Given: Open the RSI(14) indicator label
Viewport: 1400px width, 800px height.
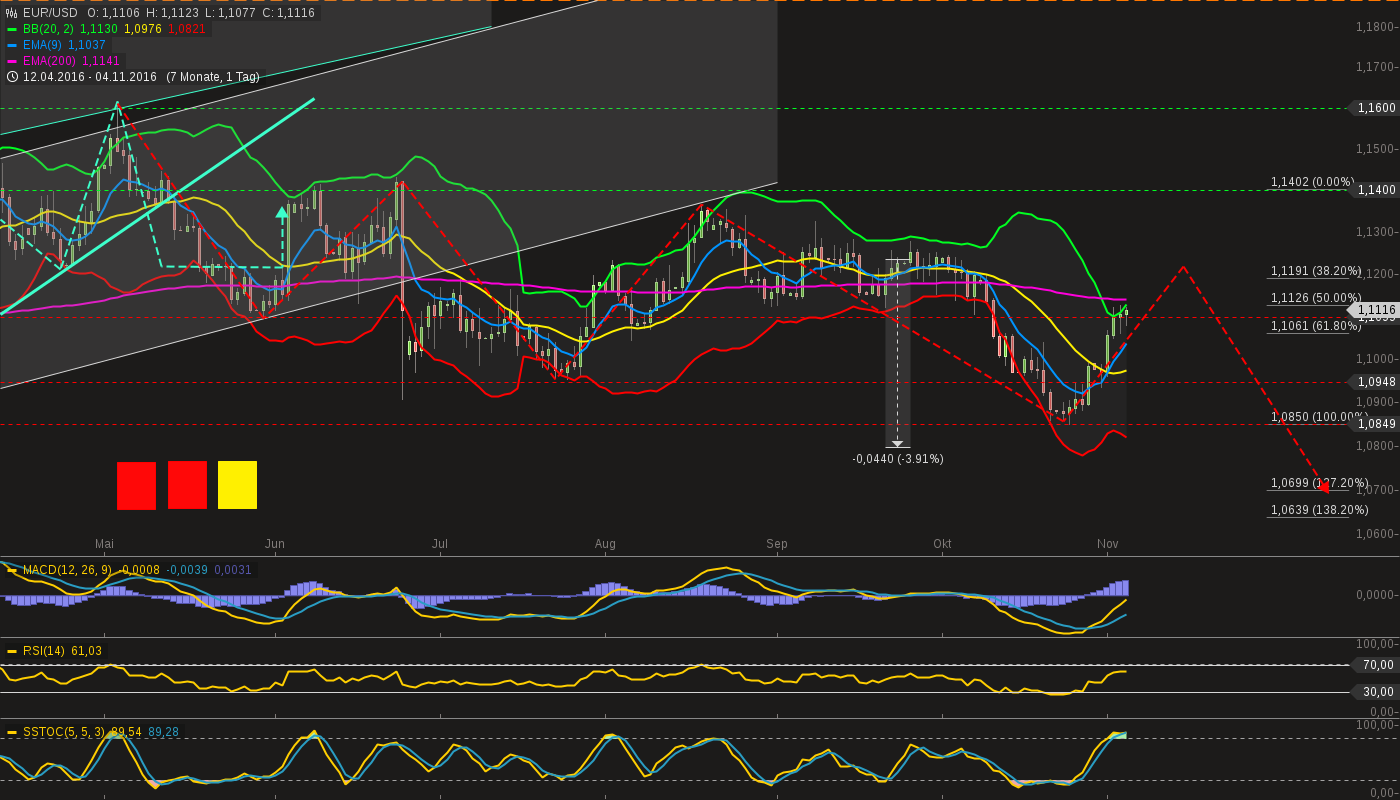Looking at the screenshot, I should pyautogui.click(x=44, y=651).
